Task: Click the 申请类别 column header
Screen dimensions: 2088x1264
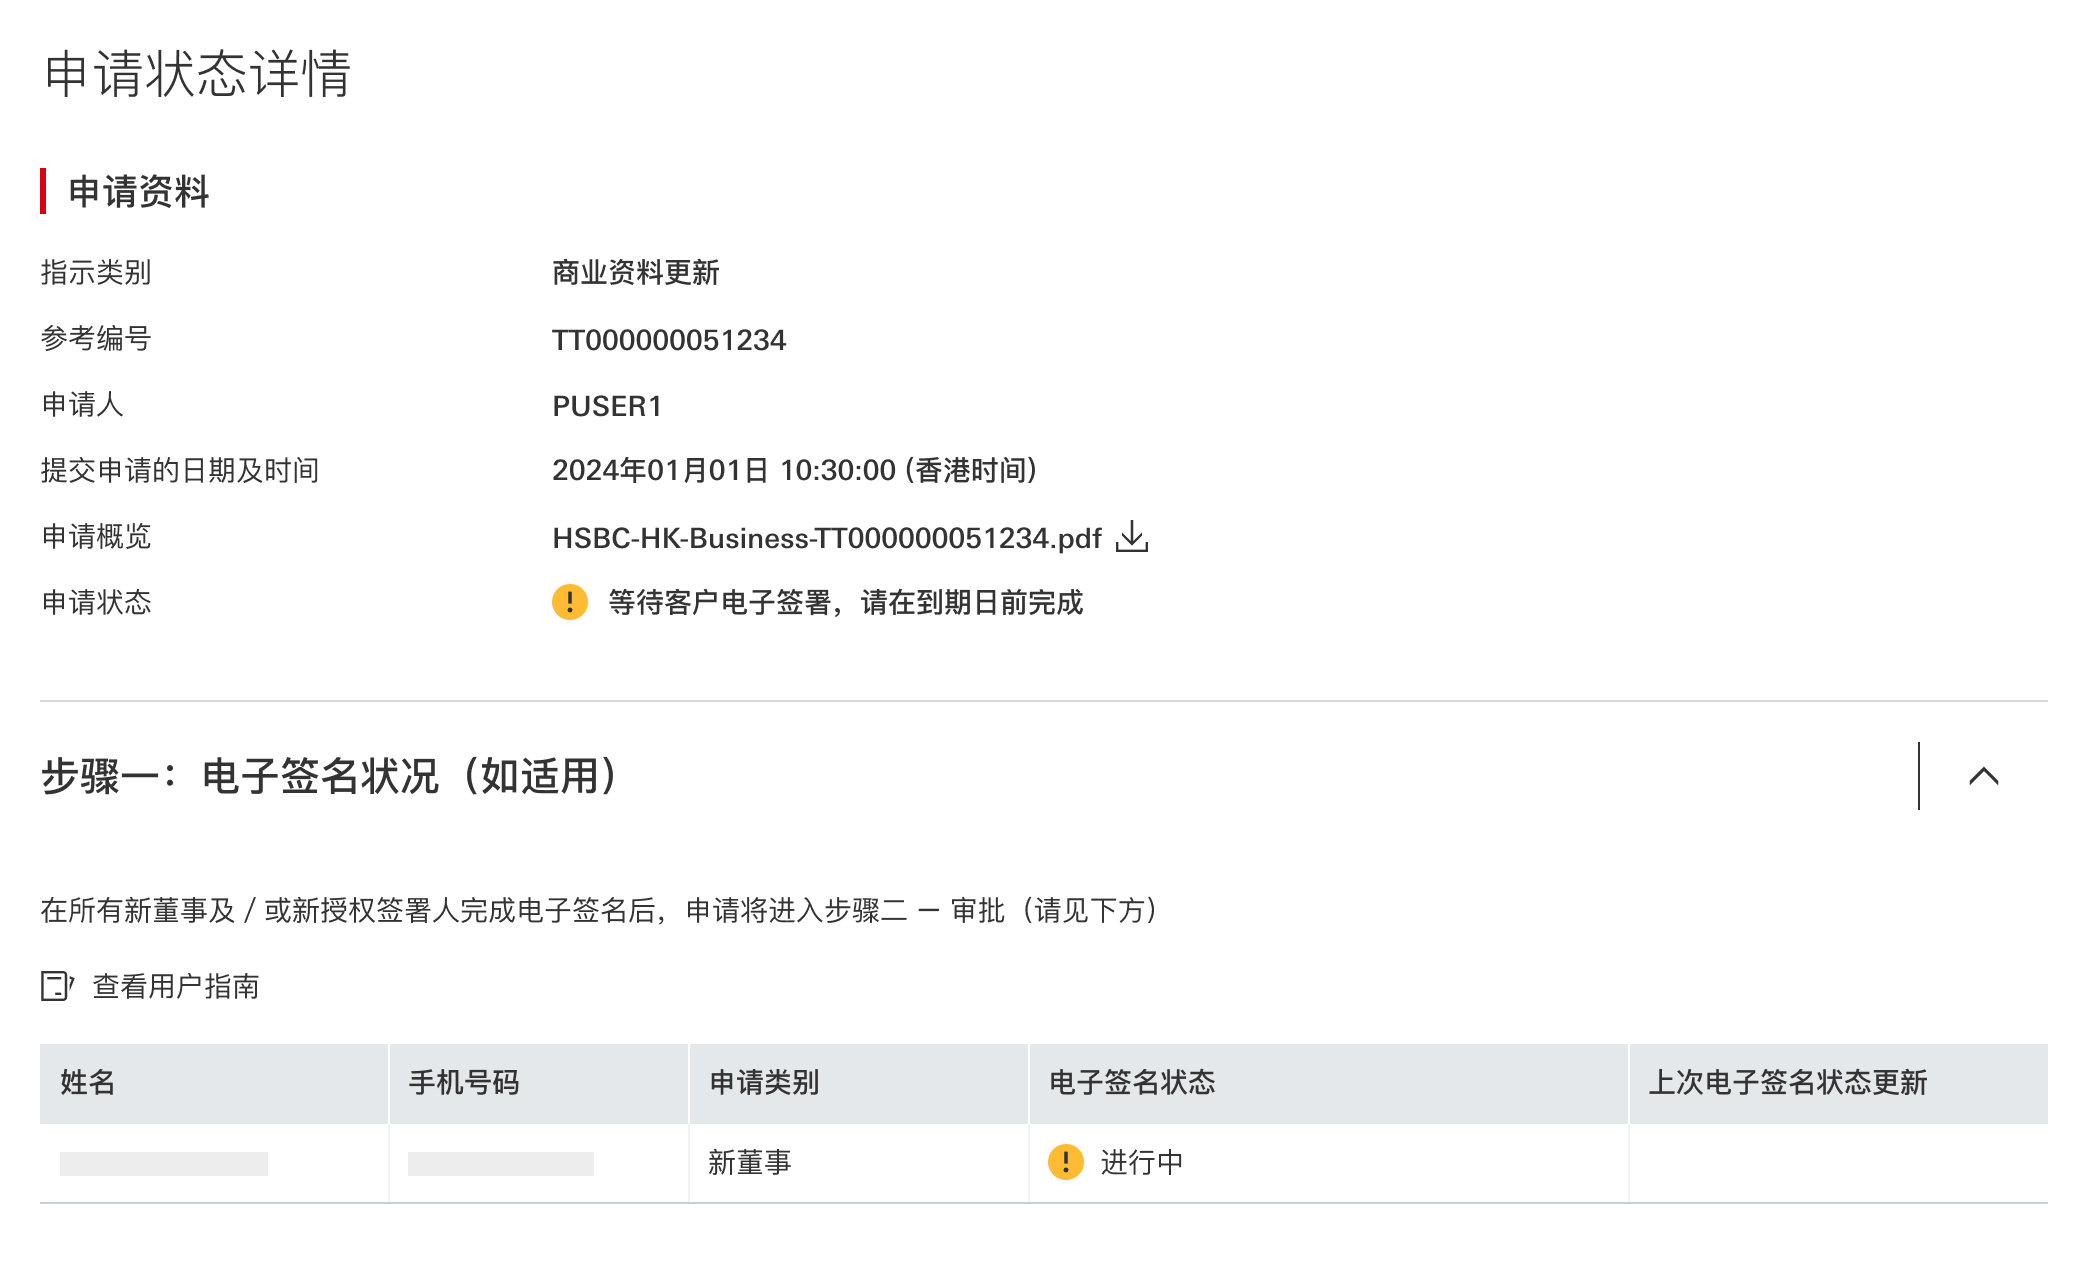Action: click(x=764, y=1082)
